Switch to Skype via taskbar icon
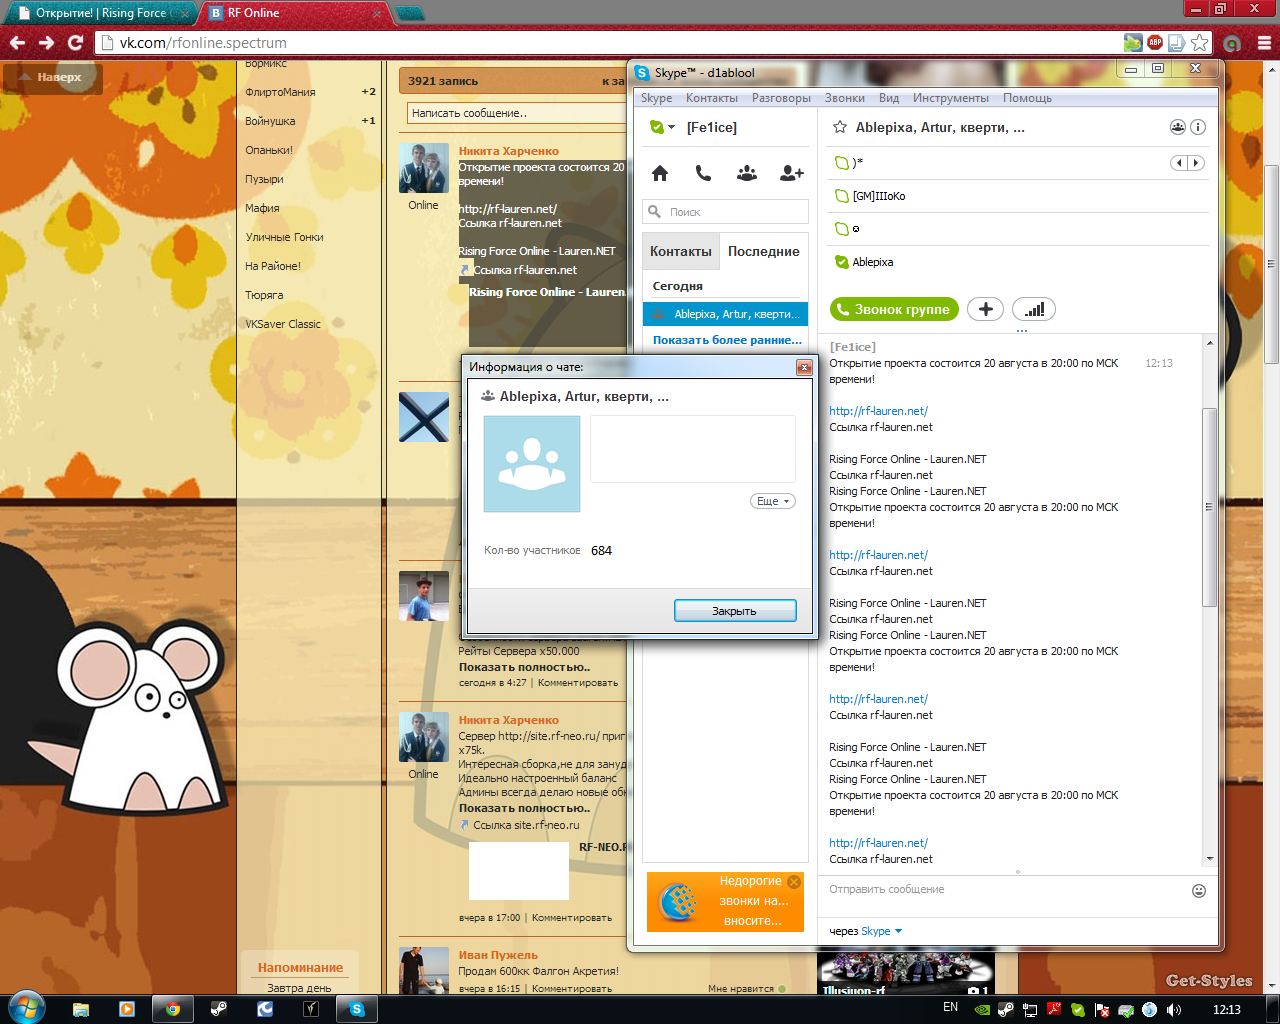The width and height of the screenshot is (1280, 1024). click(x=357, y=1009)
